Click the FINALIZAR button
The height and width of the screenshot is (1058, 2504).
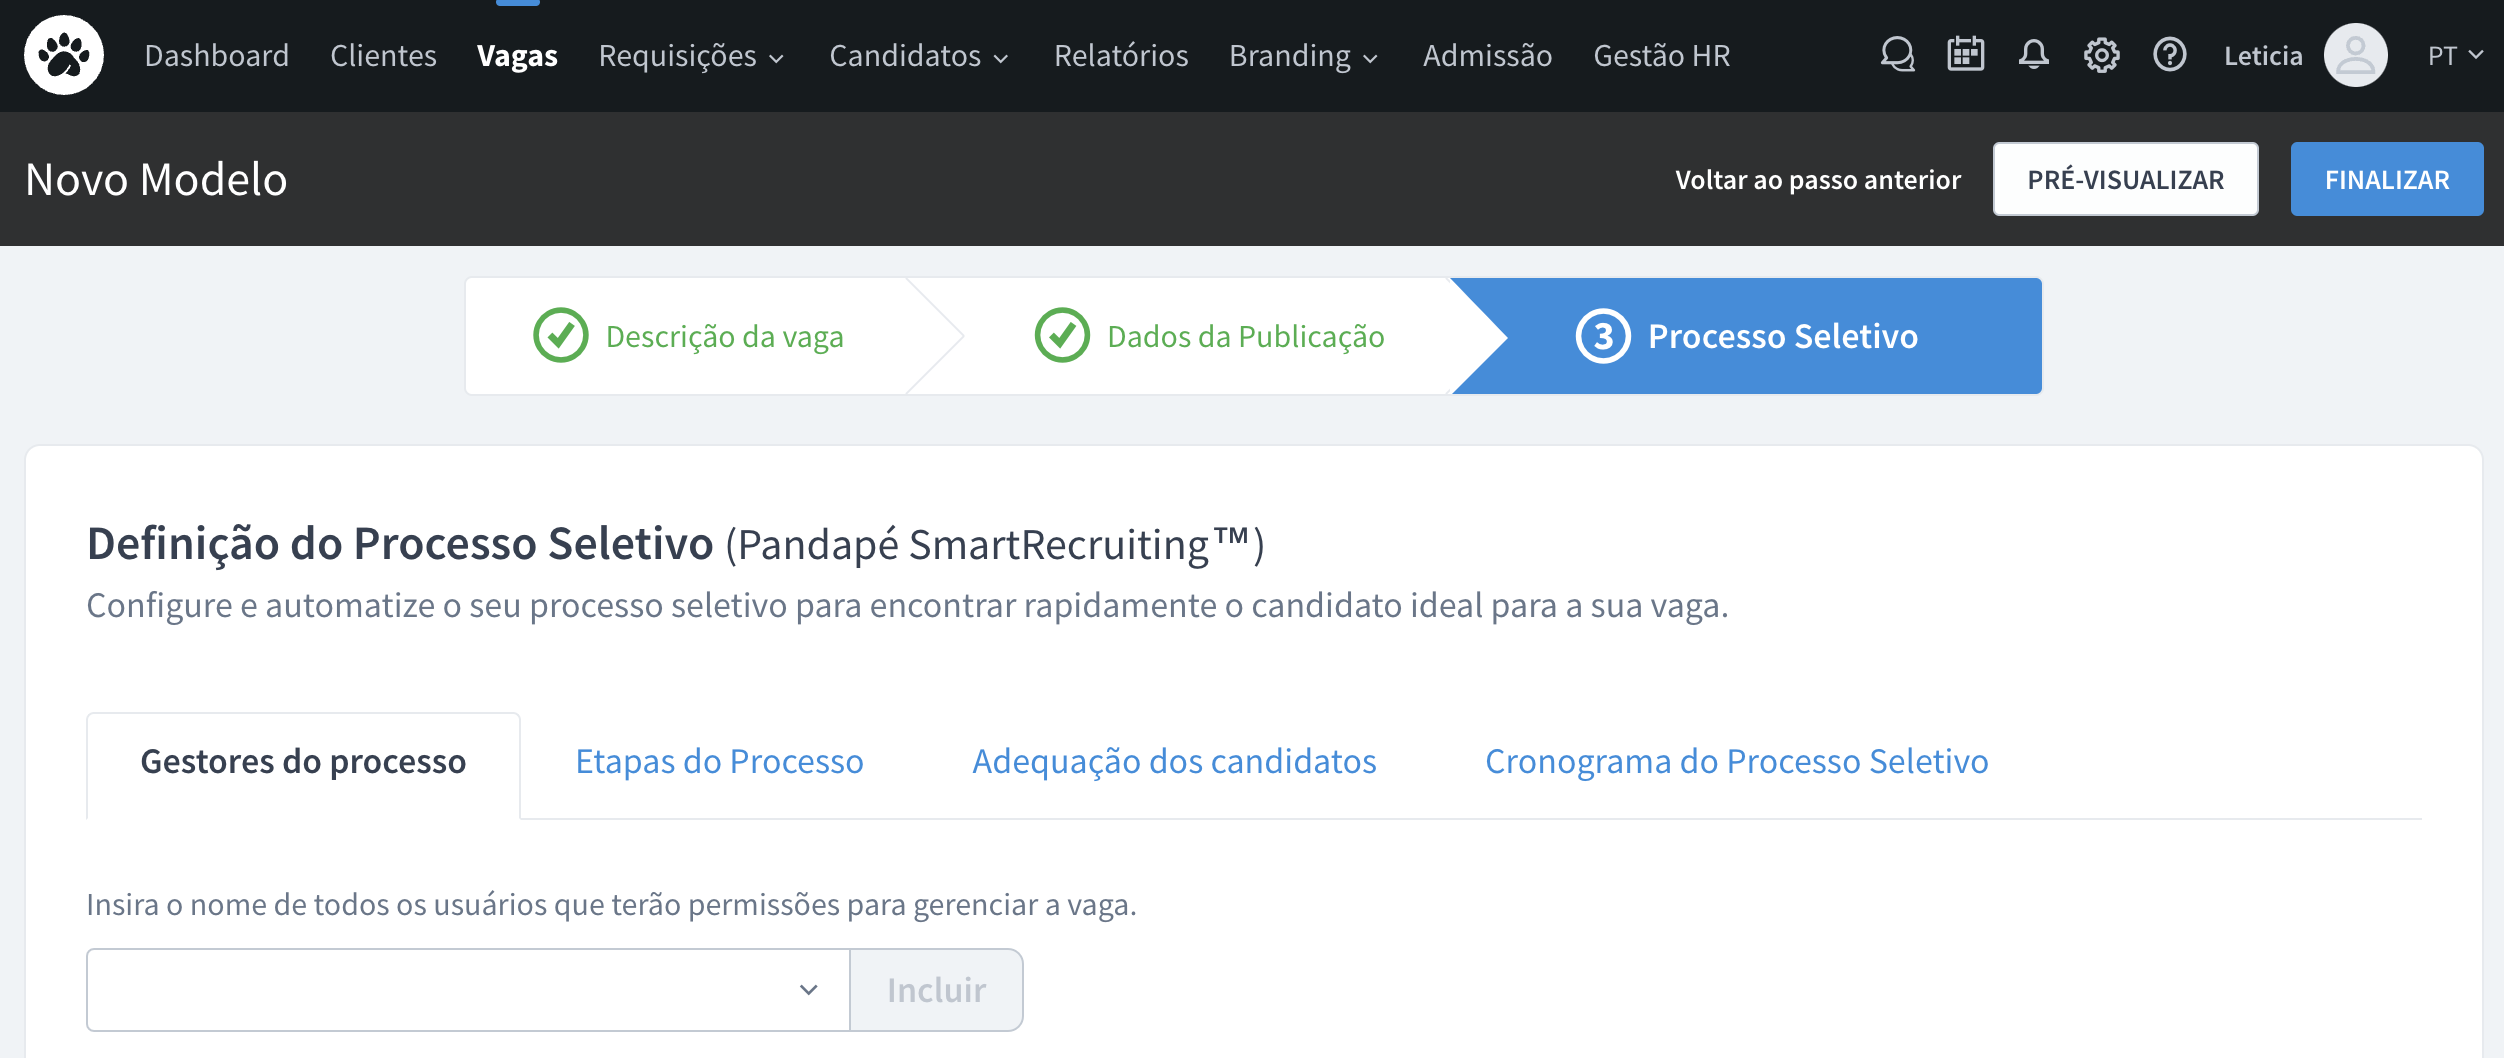[2386, 180]
